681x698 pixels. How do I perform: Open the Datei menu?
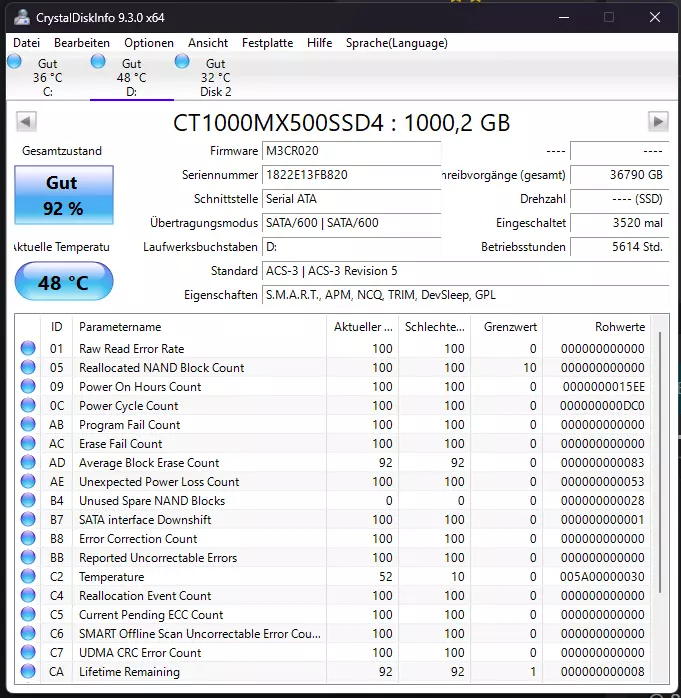(x=26, y=43)
